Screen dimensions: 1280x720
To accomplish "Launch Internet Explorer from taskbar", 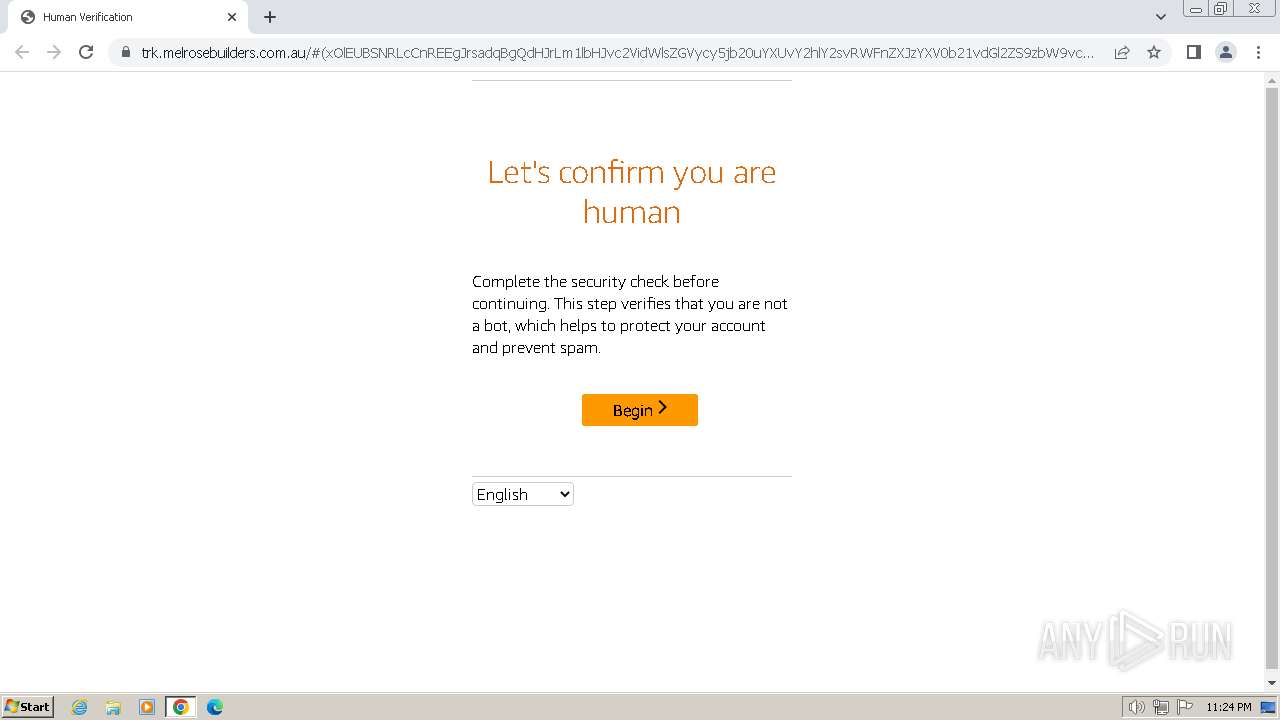I will pyautogui.click(x=80, y=707).
